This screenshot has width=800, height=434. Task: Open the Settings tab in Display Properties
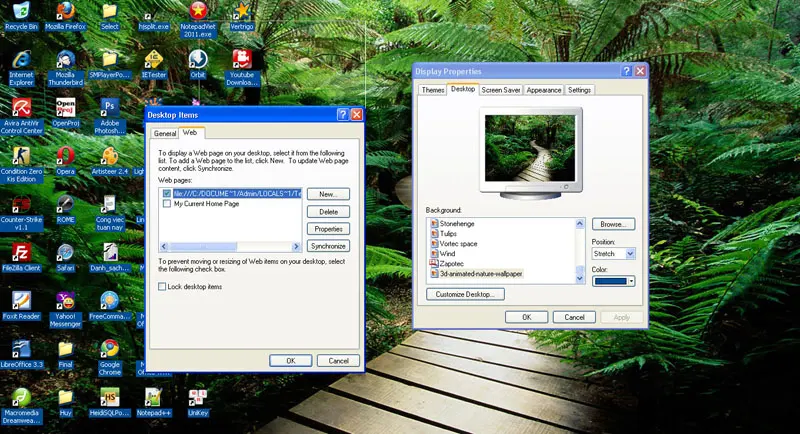pos(579,90)
